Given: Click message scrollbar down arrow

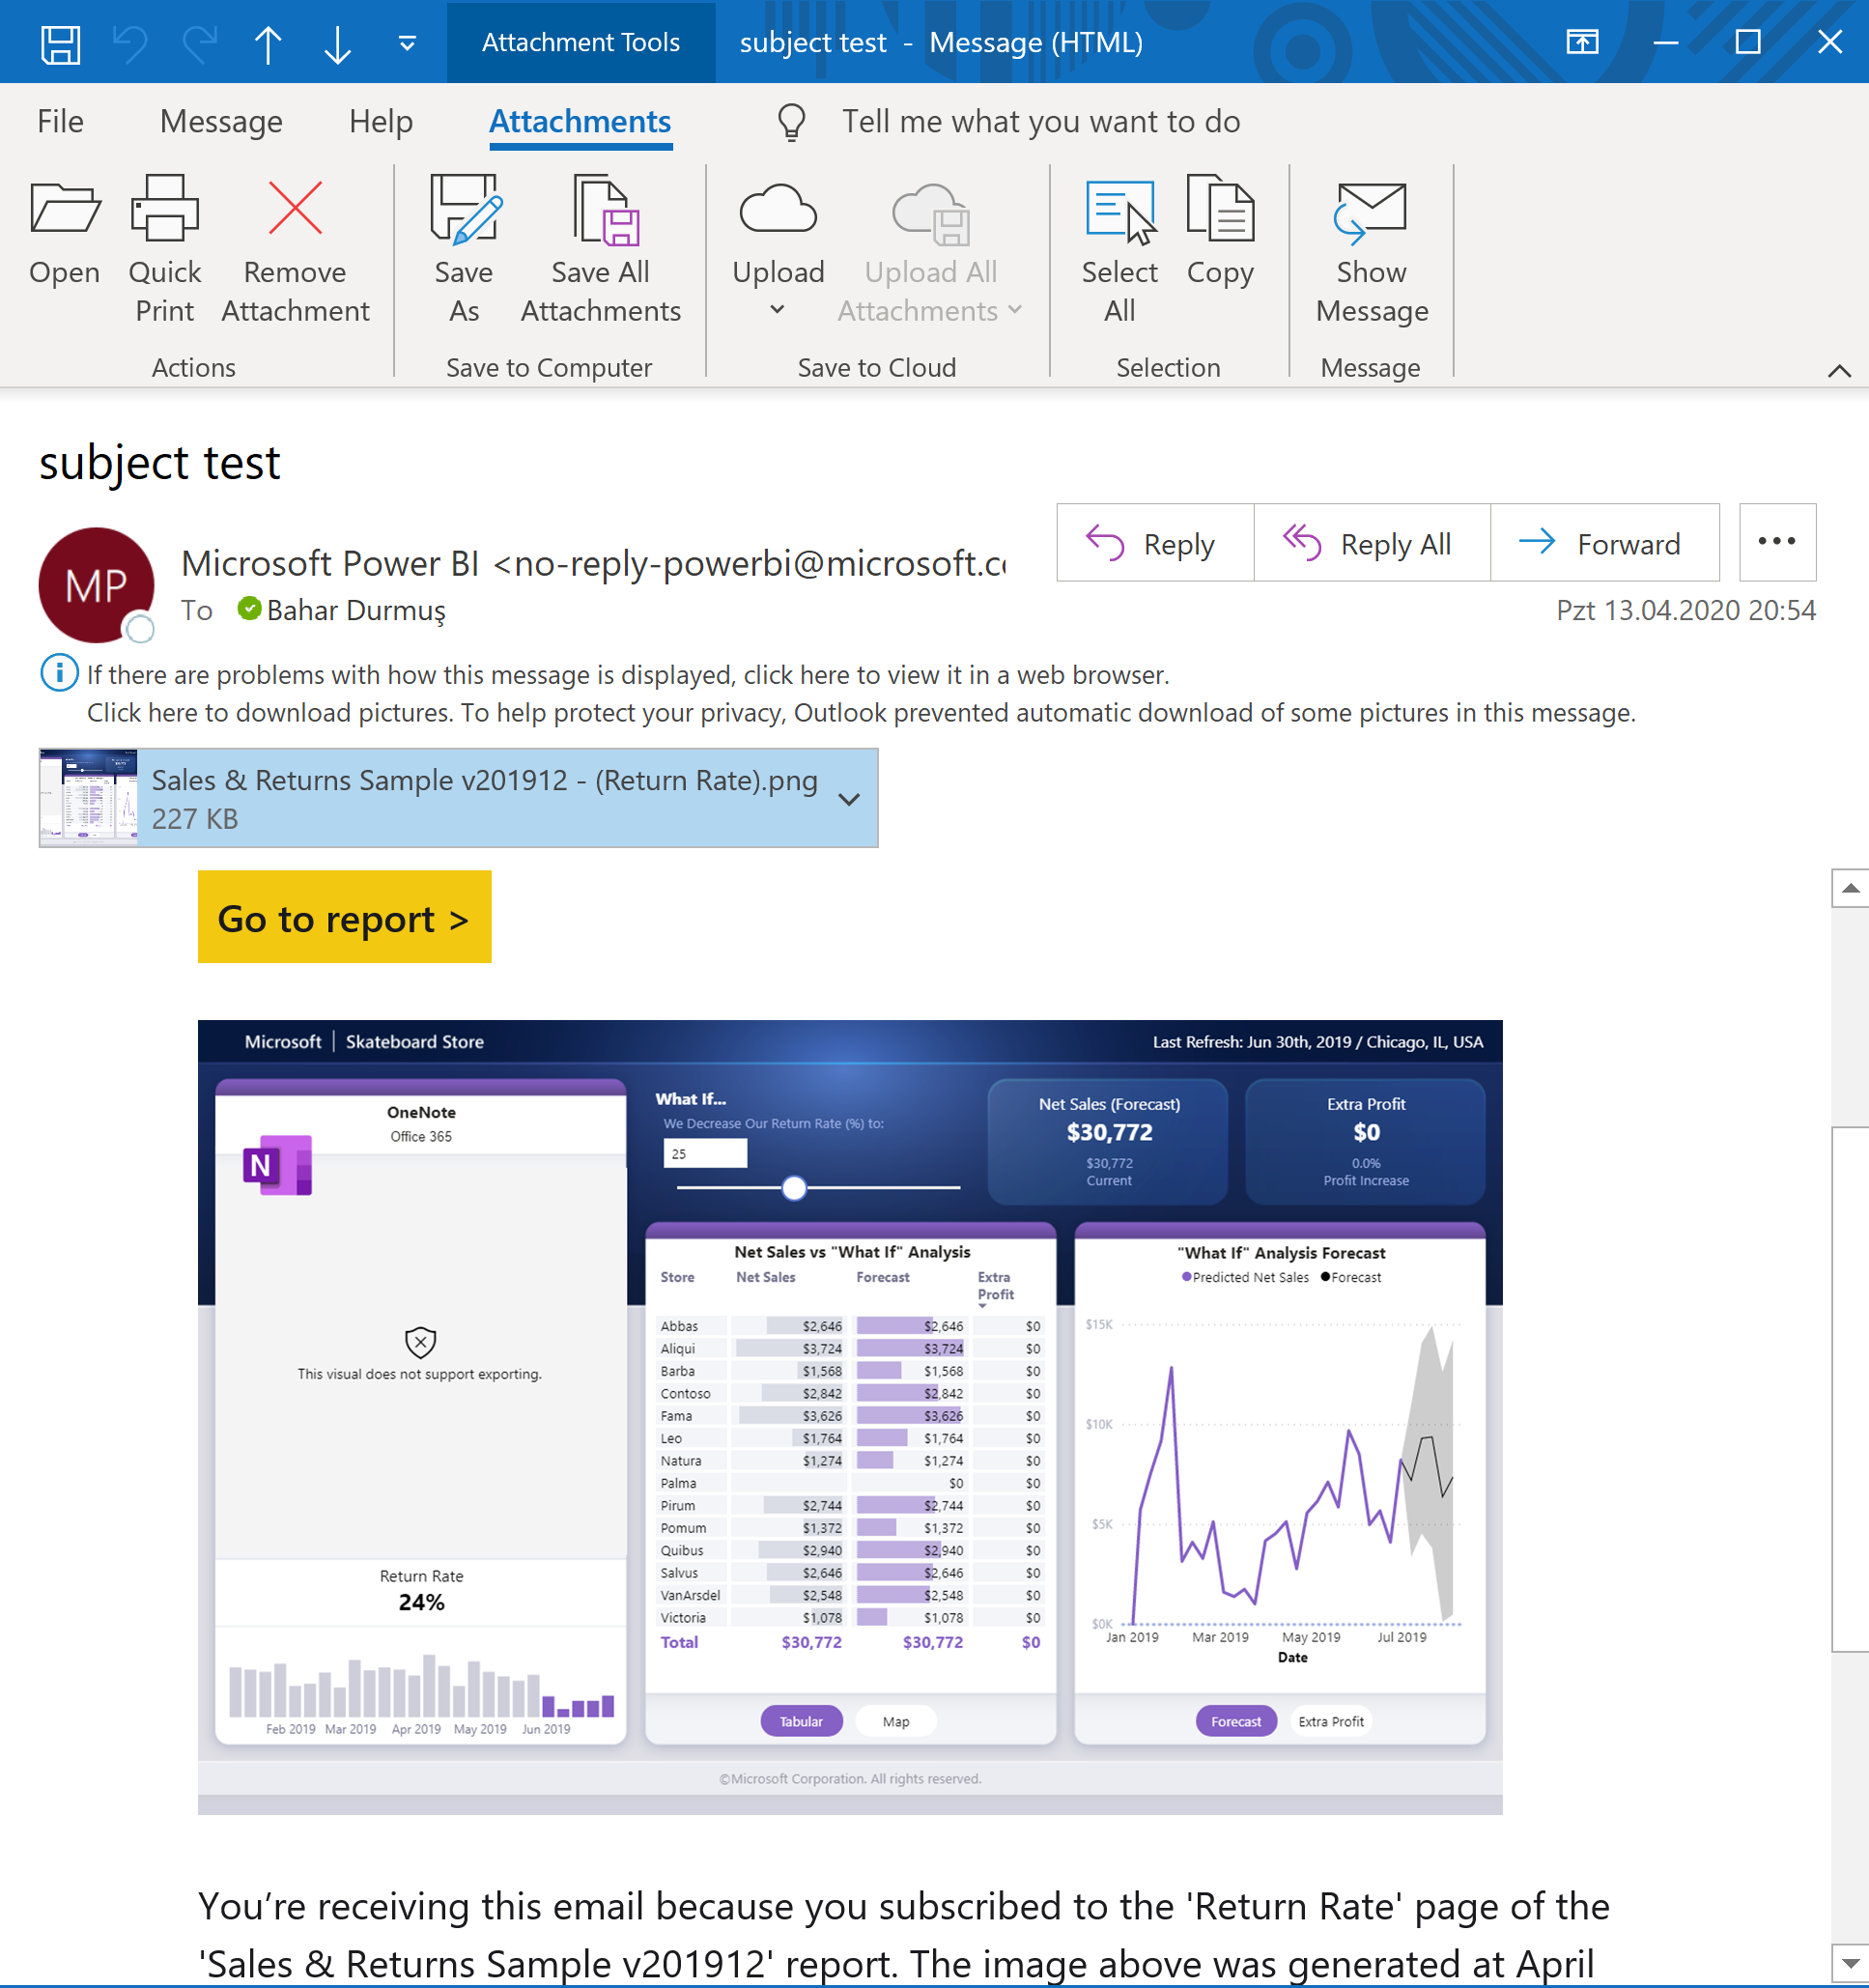Looking at the screenshot, I should (1850, 1963).
